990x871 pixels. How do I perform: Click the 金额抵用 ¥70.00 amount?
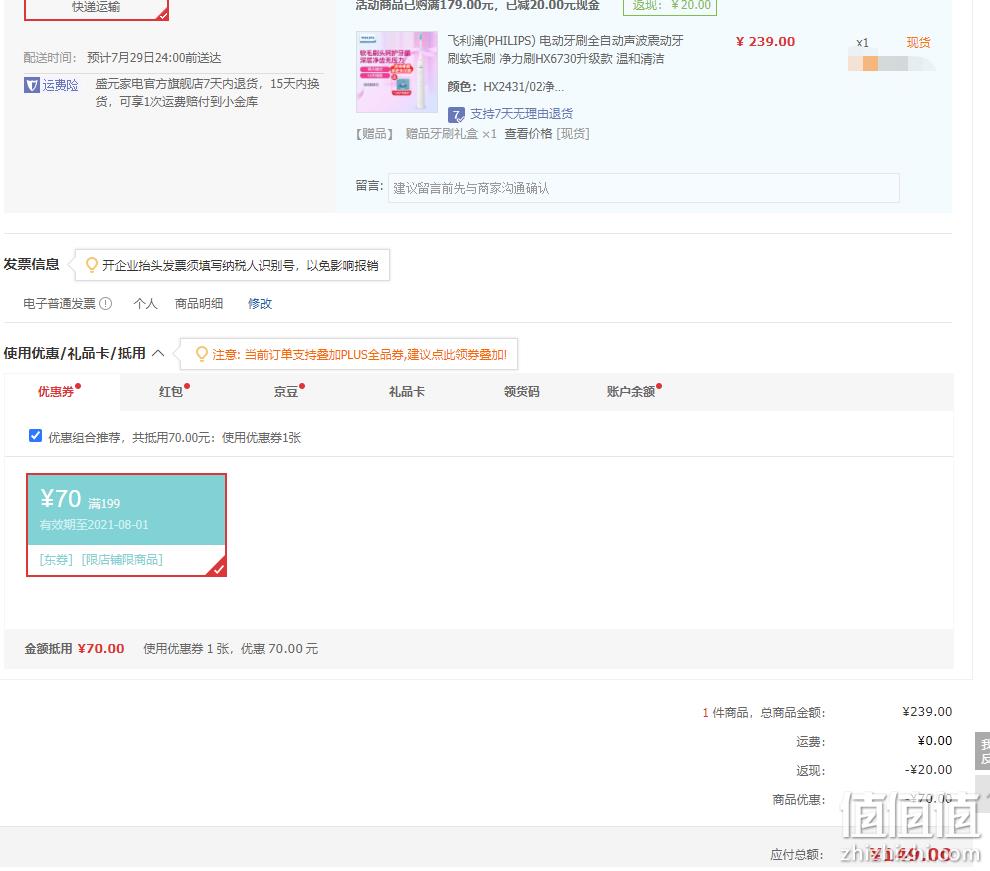101,649
